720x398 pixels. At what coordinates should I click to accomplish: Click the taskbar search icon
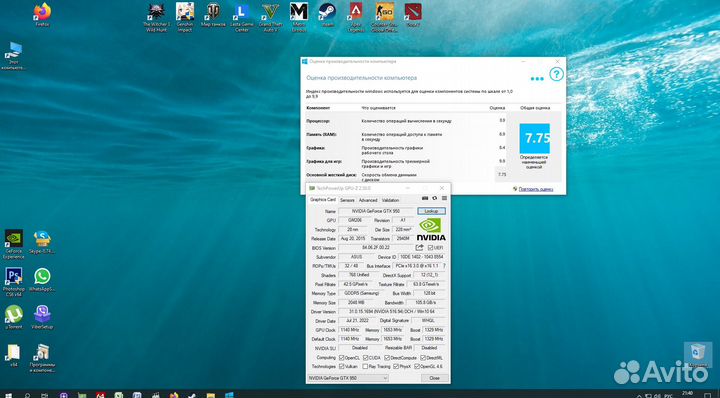[x=27, y=394]
